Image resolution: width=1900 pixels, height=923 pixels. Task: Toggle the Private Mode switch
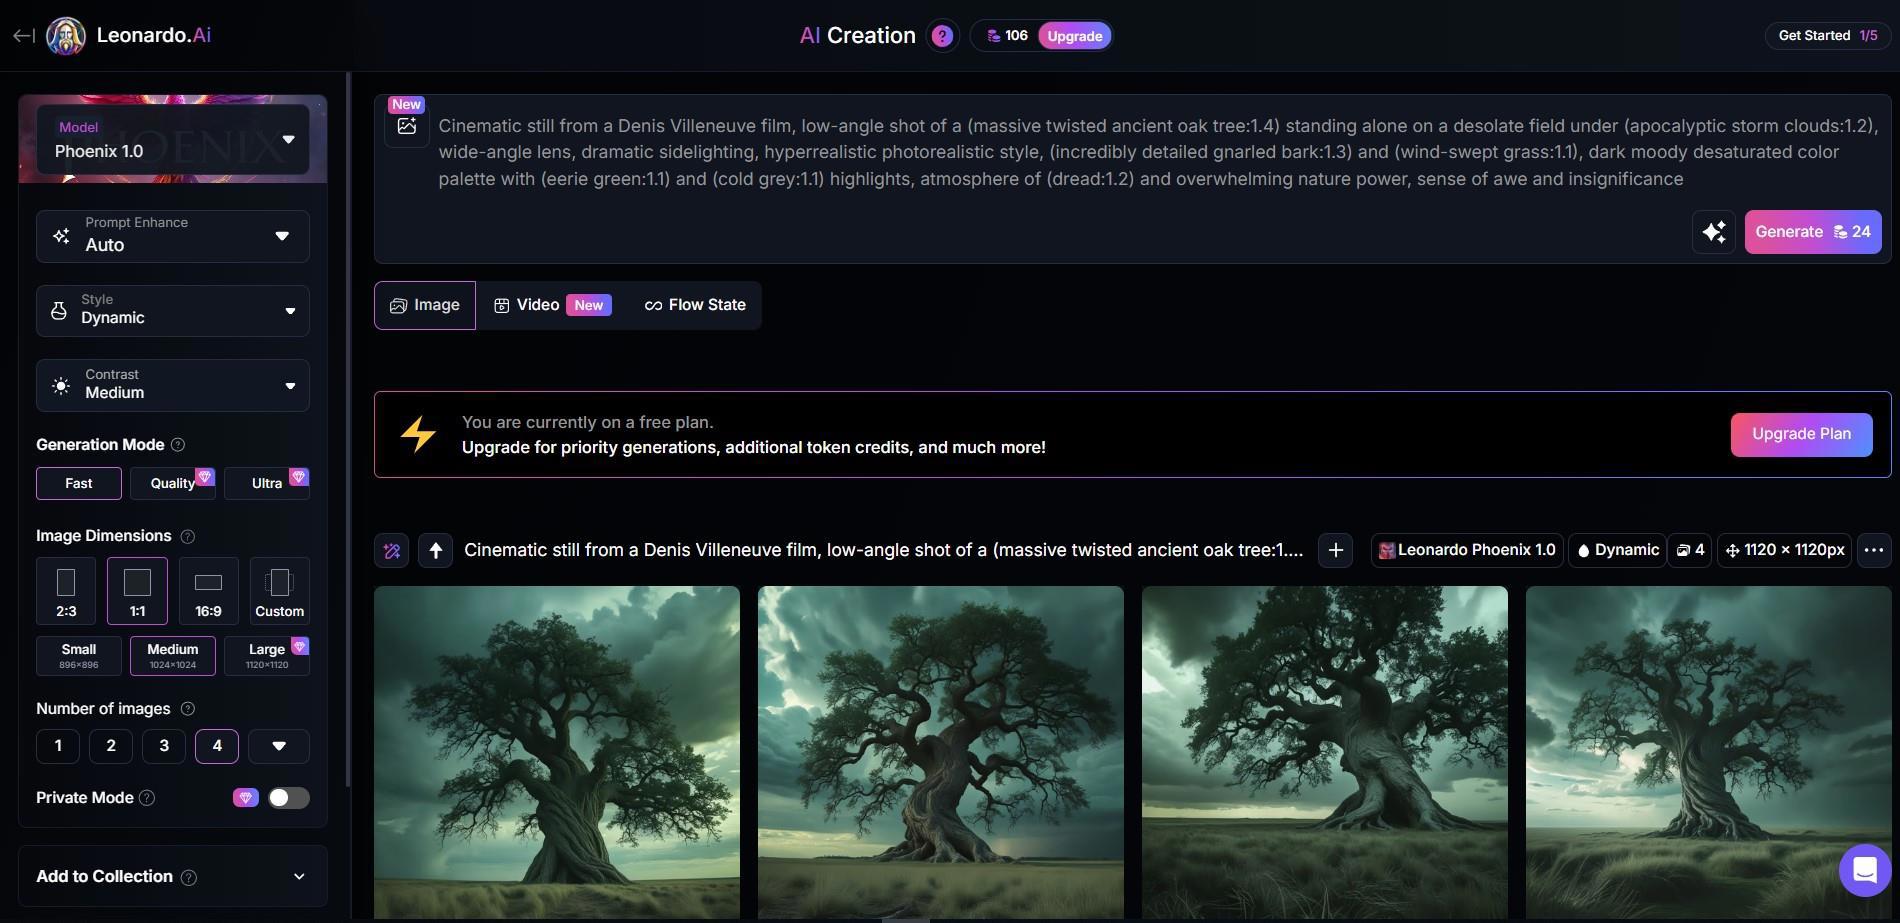pos(289,798)
